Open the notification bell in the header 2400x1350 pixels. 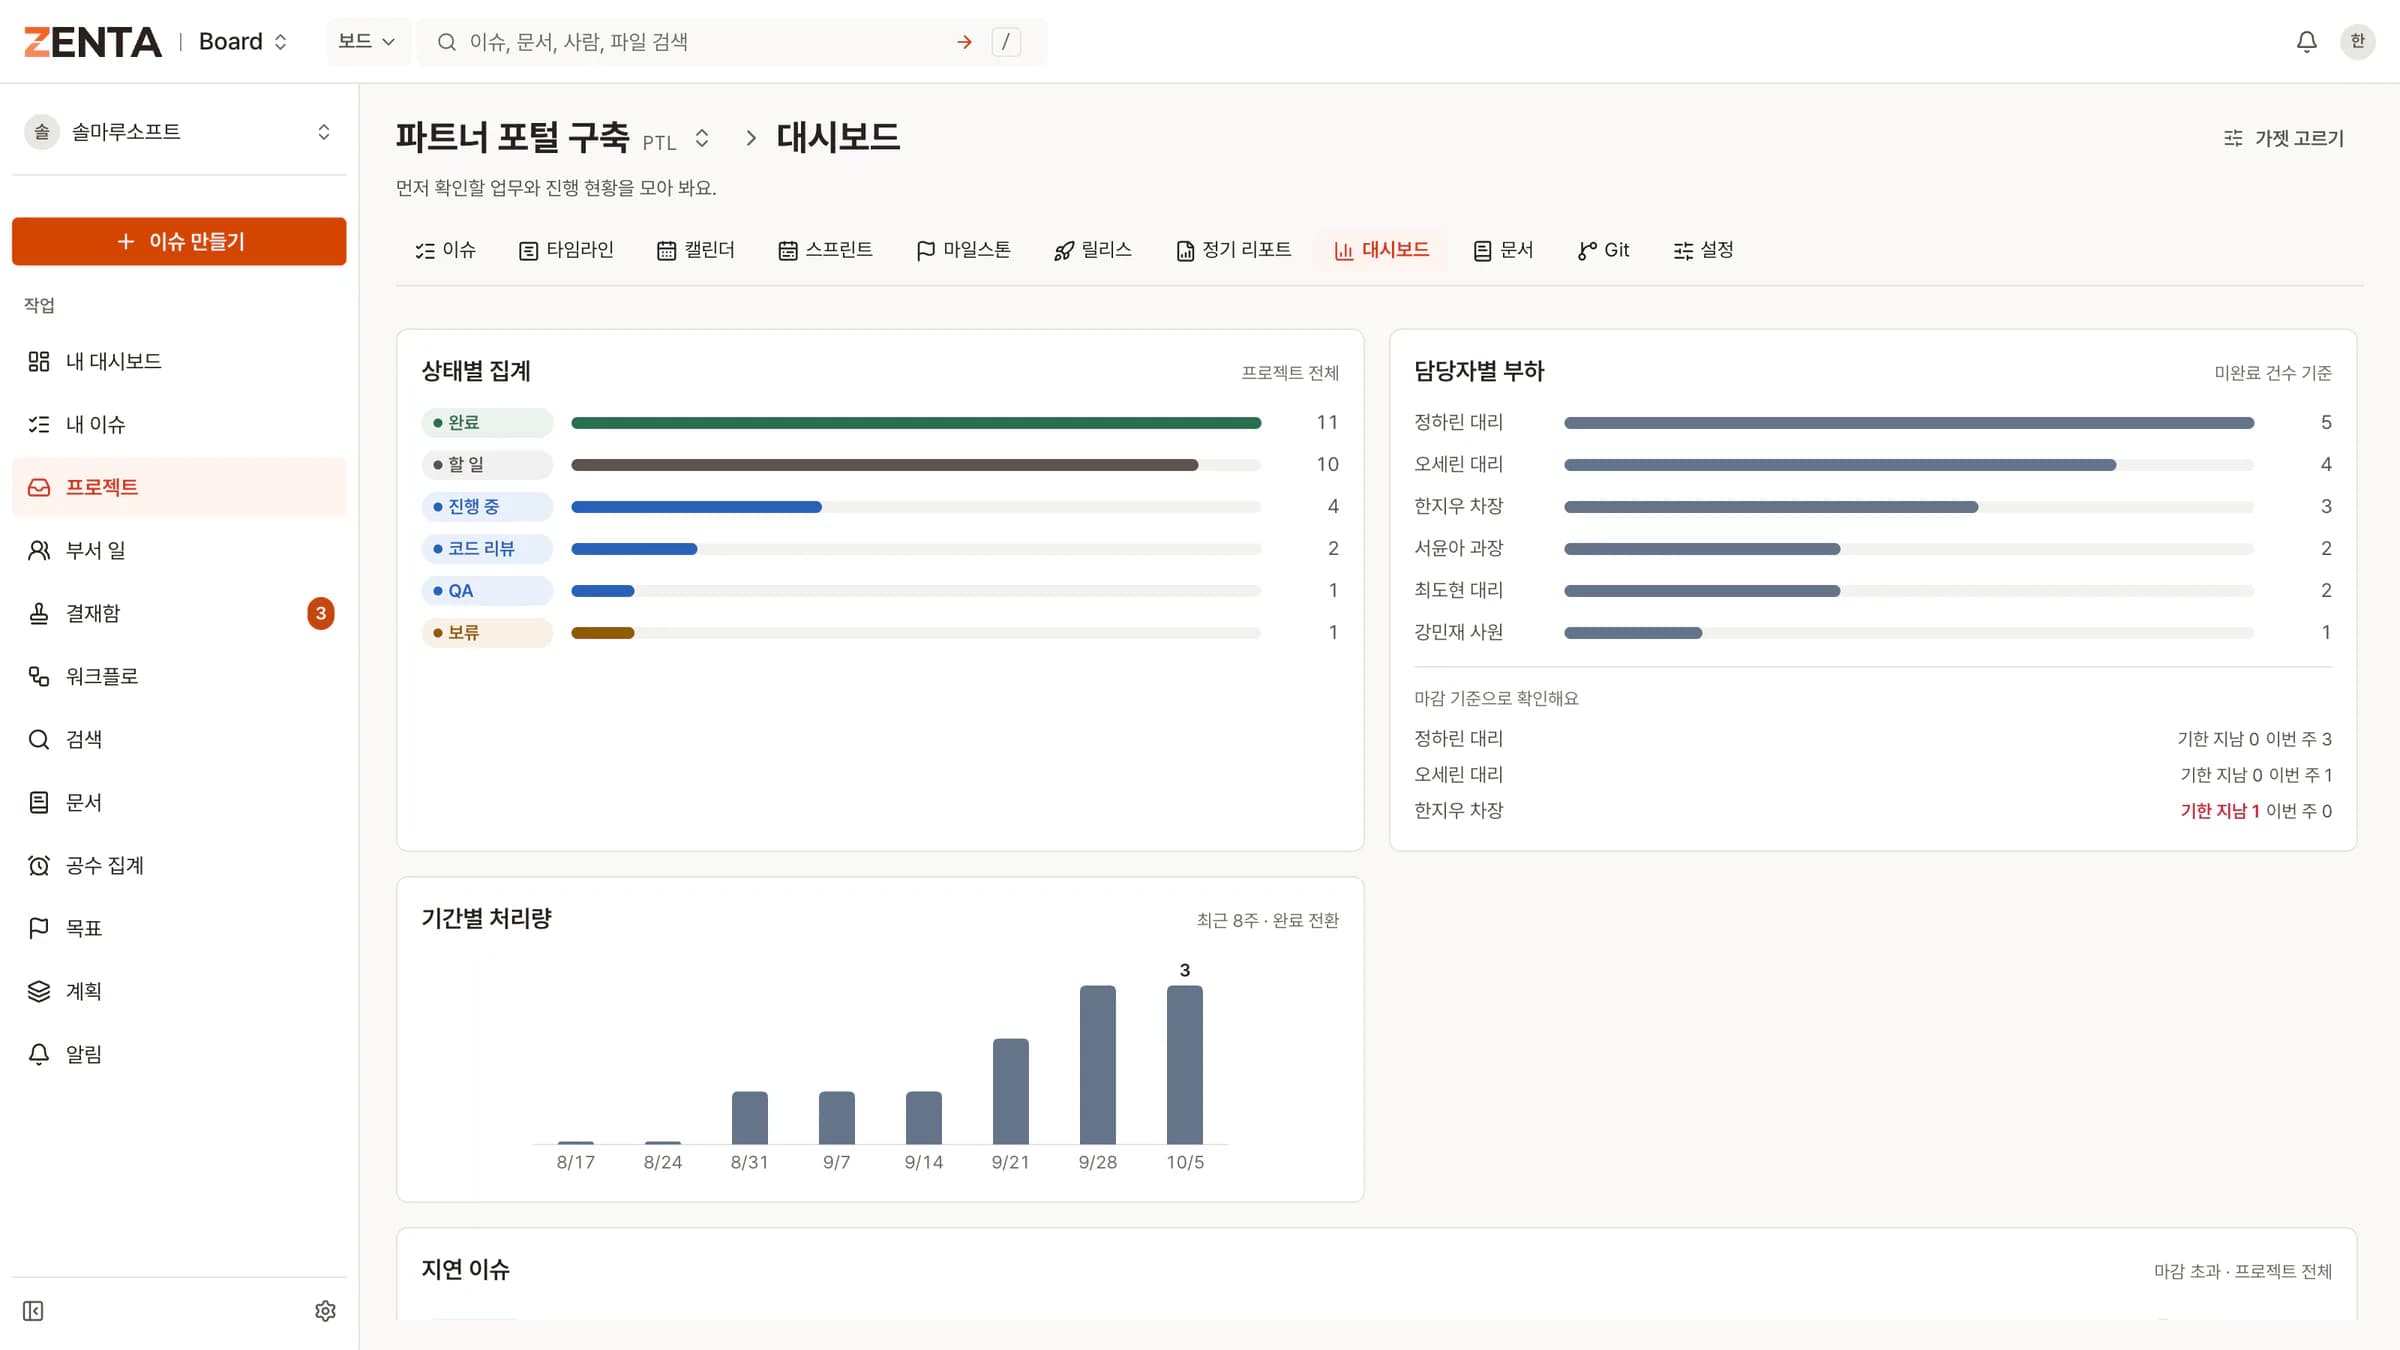(2306, 42)
